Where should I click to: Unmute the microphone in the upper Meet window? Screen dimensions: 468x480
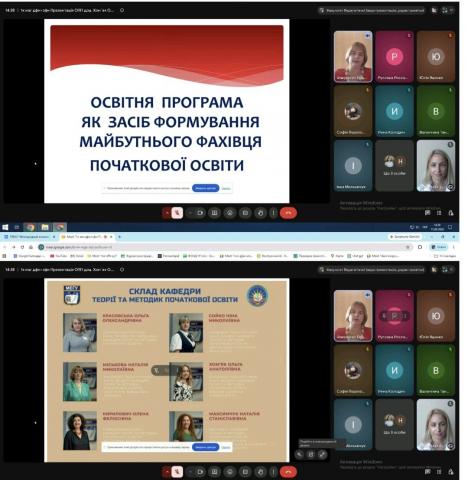coord(177,213)
